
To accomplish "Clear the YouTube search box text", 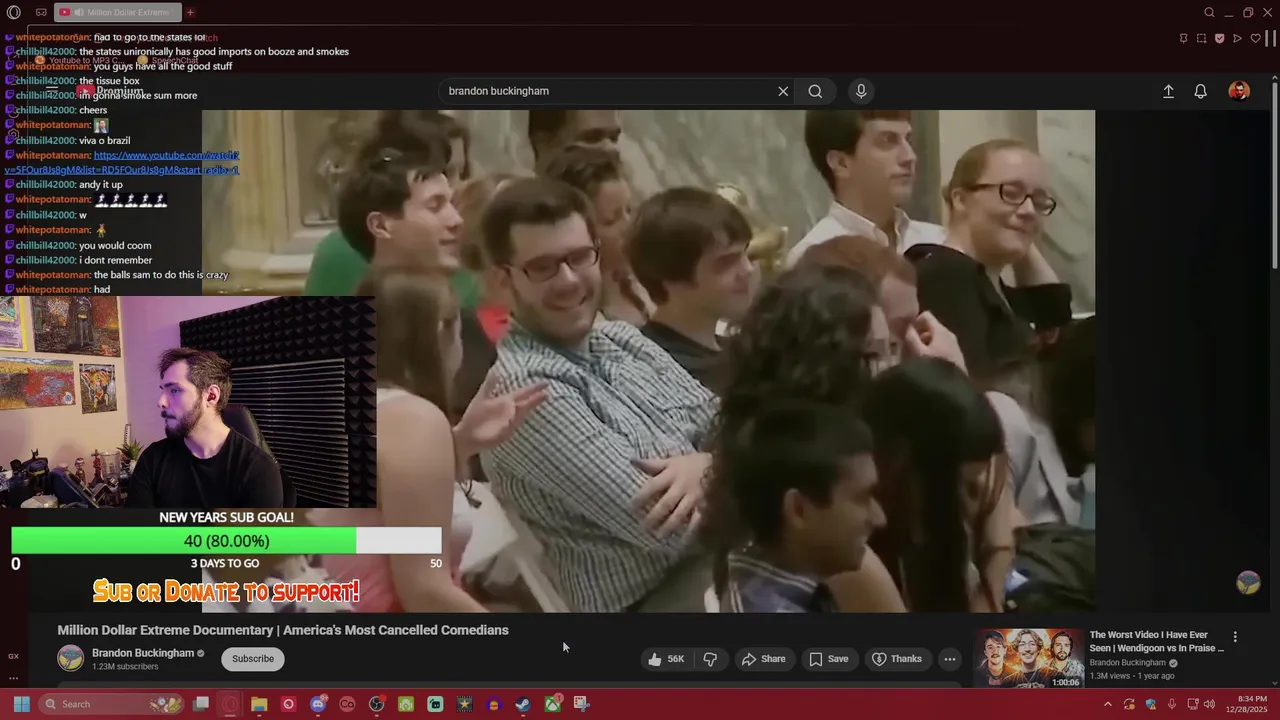I will 783,91.
